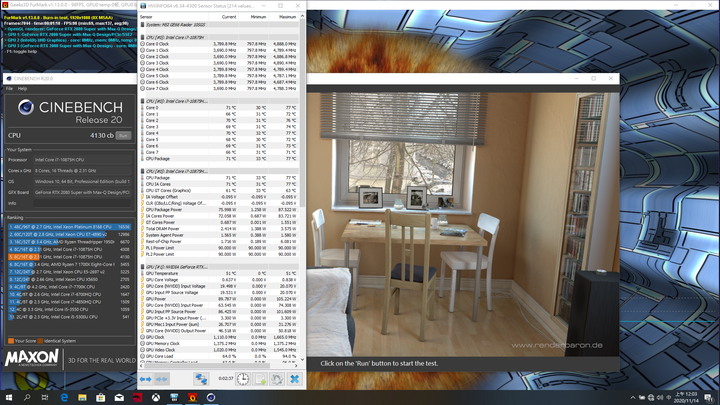720x405 pixels.
Task: Click the empty Info field in Cinebench
Action: pyautogui.click(x=83, y=203)
